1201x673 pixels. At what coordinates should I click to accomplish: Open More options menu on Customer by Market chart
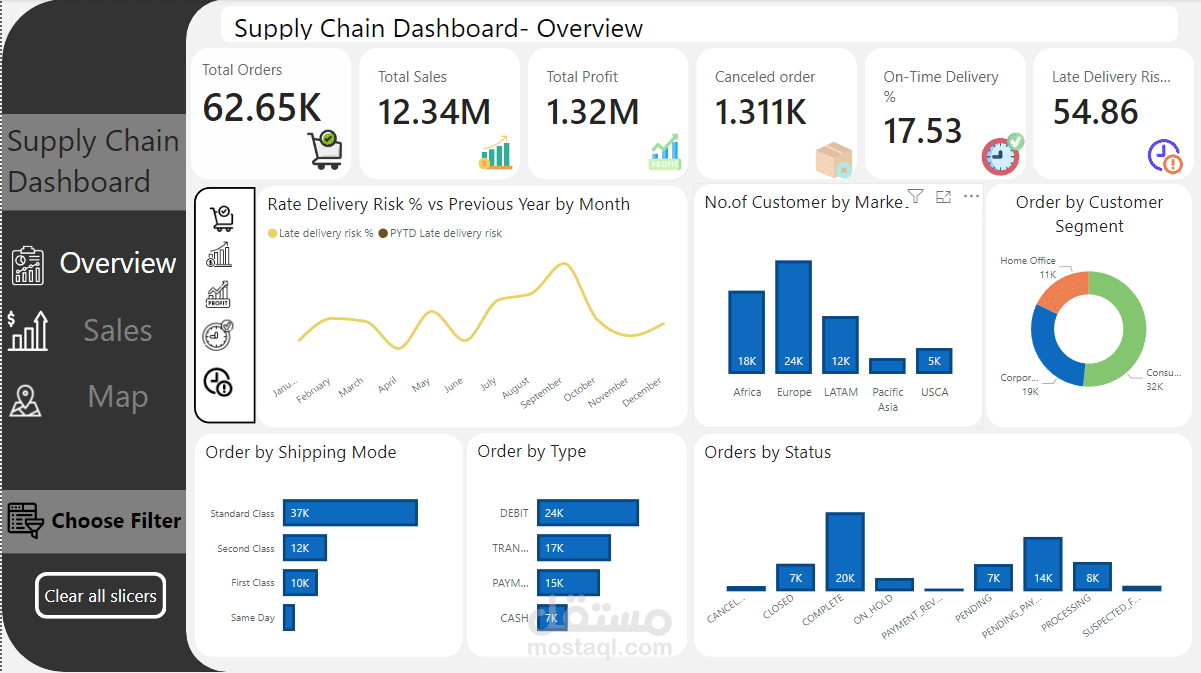click(x=971, y=196)
